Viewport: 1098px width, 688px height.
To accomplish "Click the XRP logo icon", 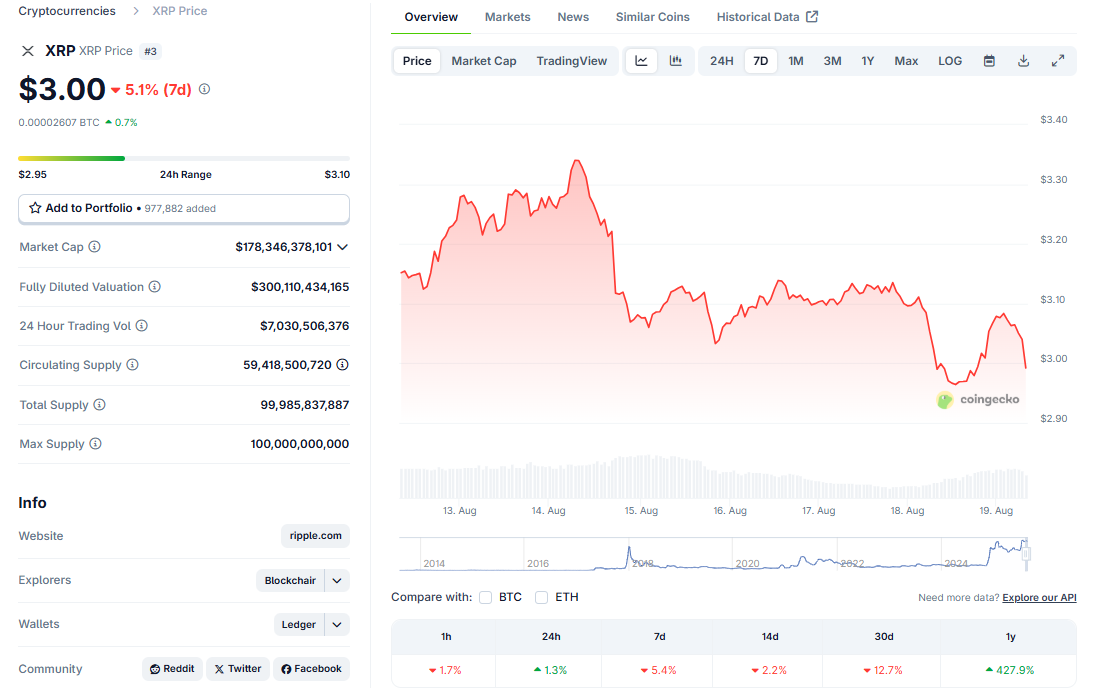I will tap(27, 50).
